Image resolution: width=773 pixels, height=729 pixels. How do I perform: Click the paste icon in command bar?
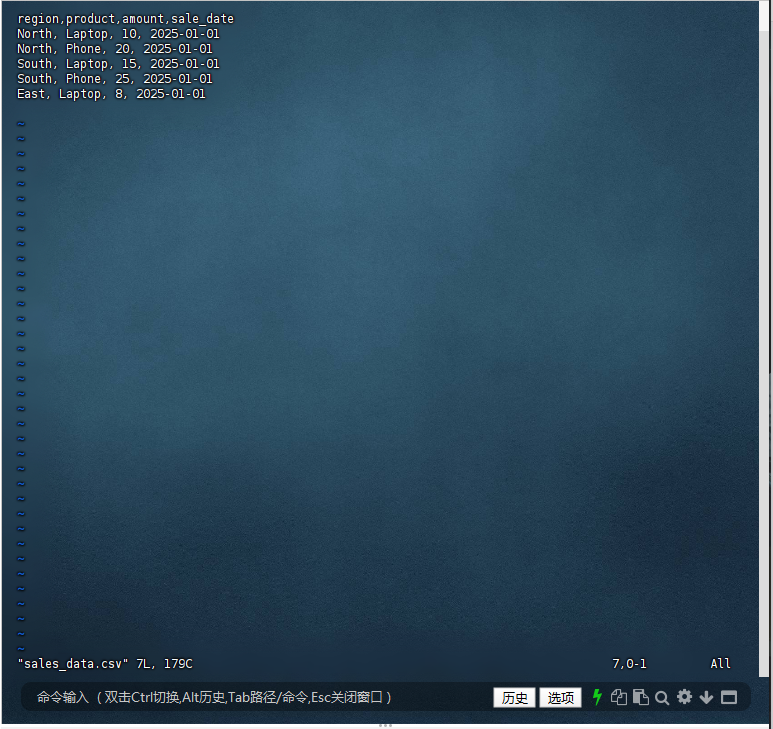[640, 697]
